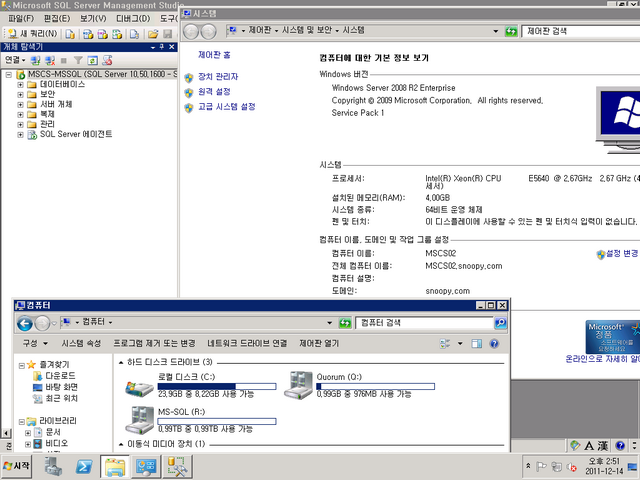The width and height of the screenshot is (640, 480).
Task: Click the Windows Explorer taskbar icon
Action: pyautogui.click(x=115, y=466)
